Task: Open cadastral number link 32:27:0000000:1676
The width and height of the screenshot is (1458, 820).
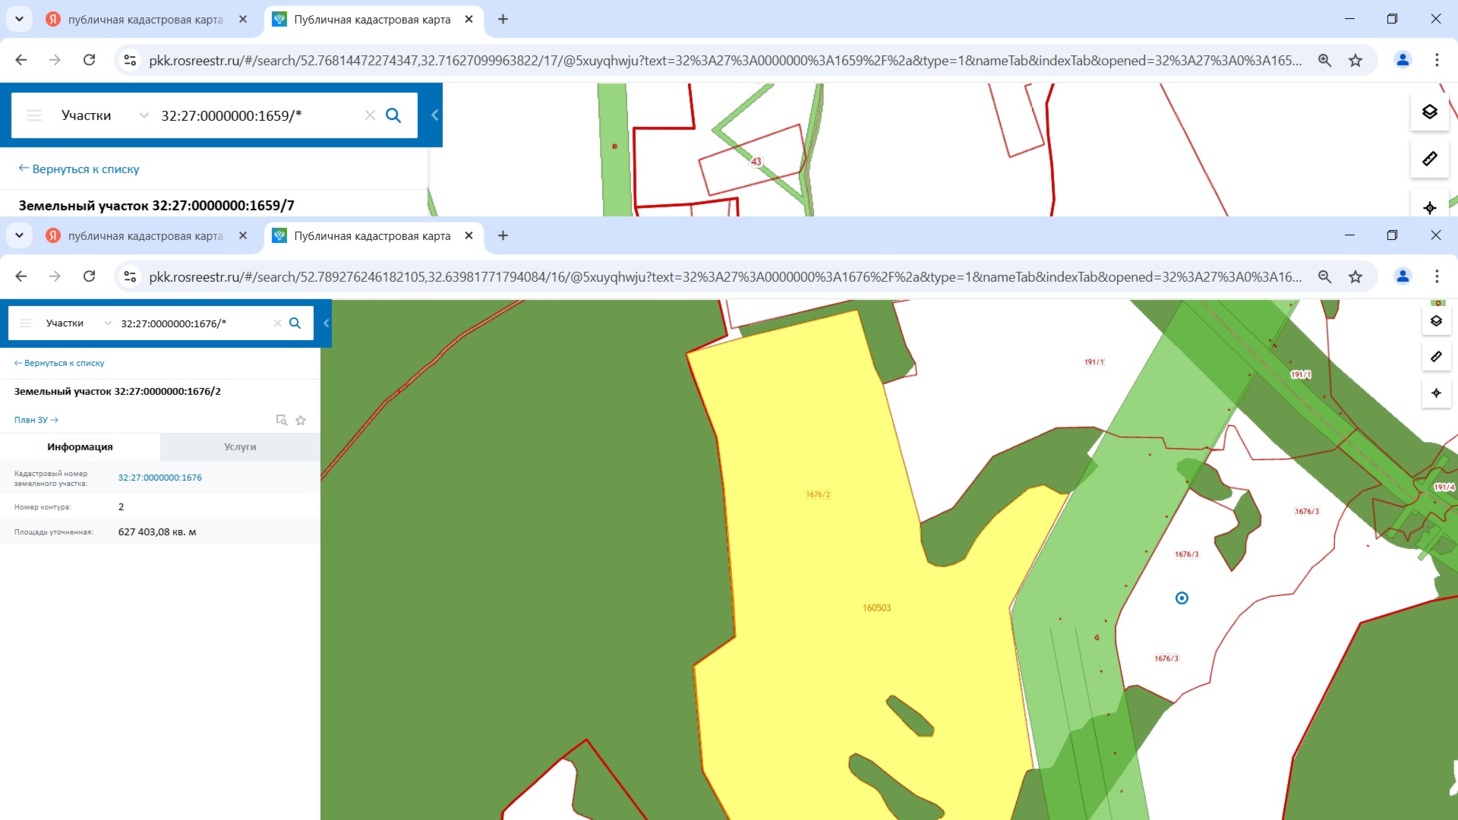Action: [160, 478]
